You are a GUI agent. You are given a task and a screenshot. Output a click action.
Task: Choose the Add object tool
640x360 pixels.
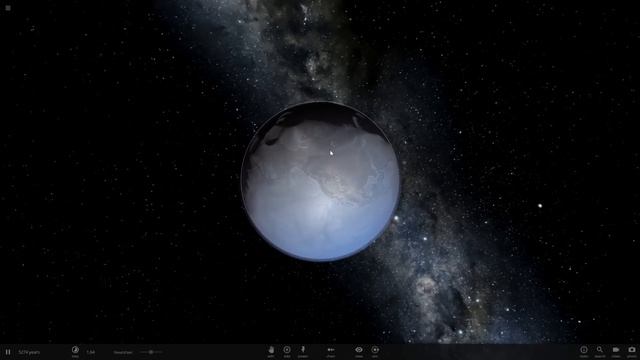287,351
